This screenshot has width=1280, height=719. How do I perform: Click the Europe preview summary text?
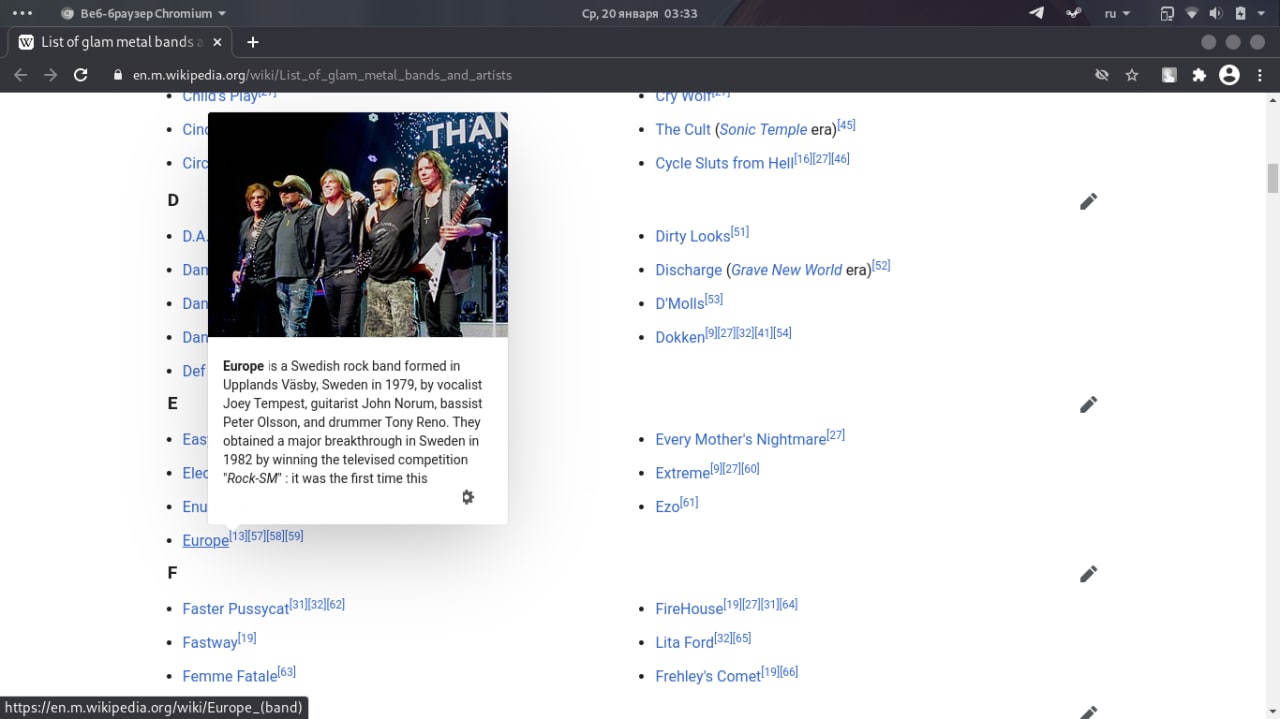tap(353, 422)
